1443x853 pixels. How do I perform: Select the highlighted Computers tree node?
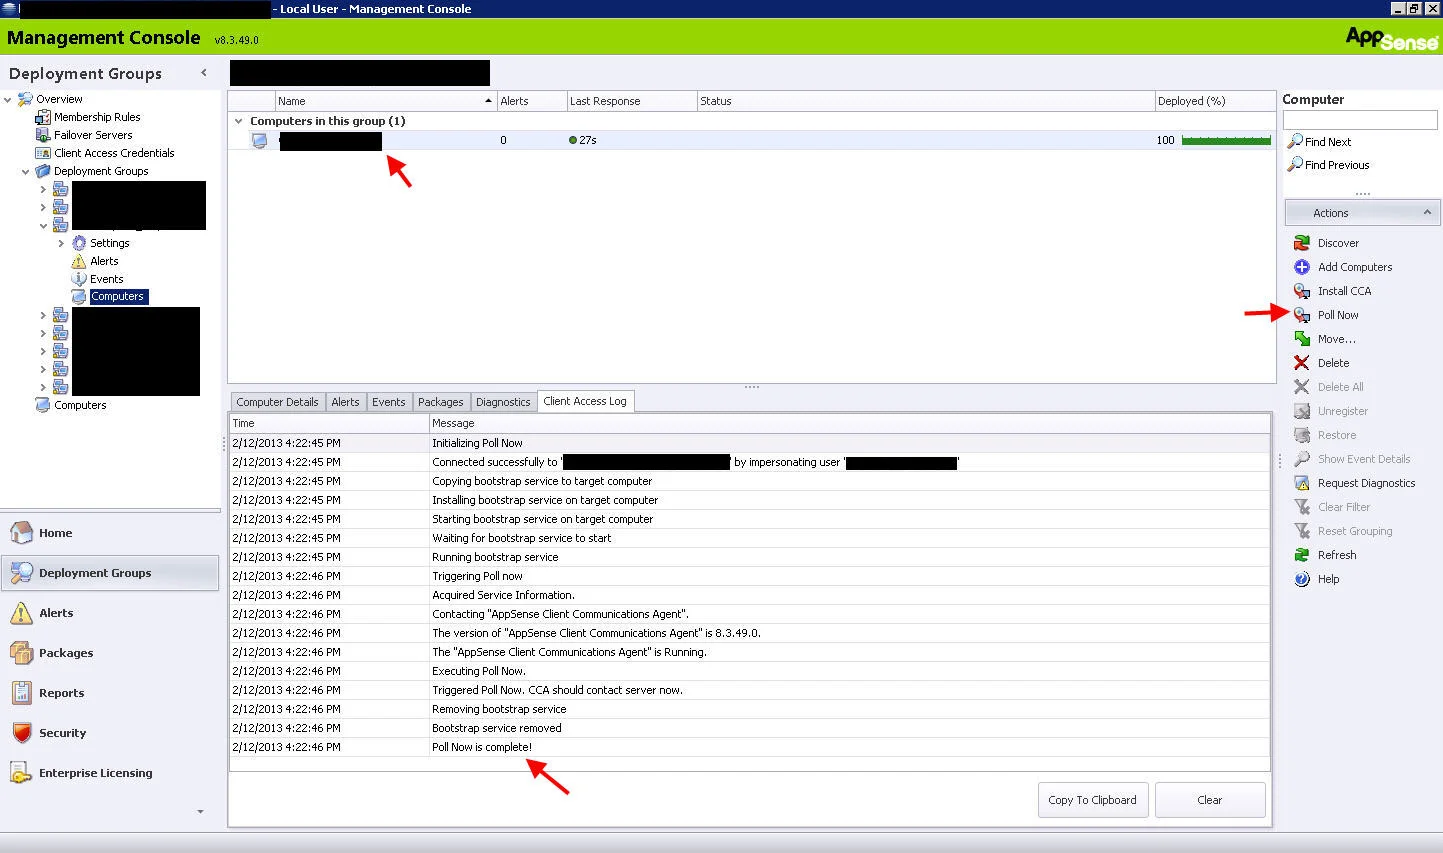[118, 297]
